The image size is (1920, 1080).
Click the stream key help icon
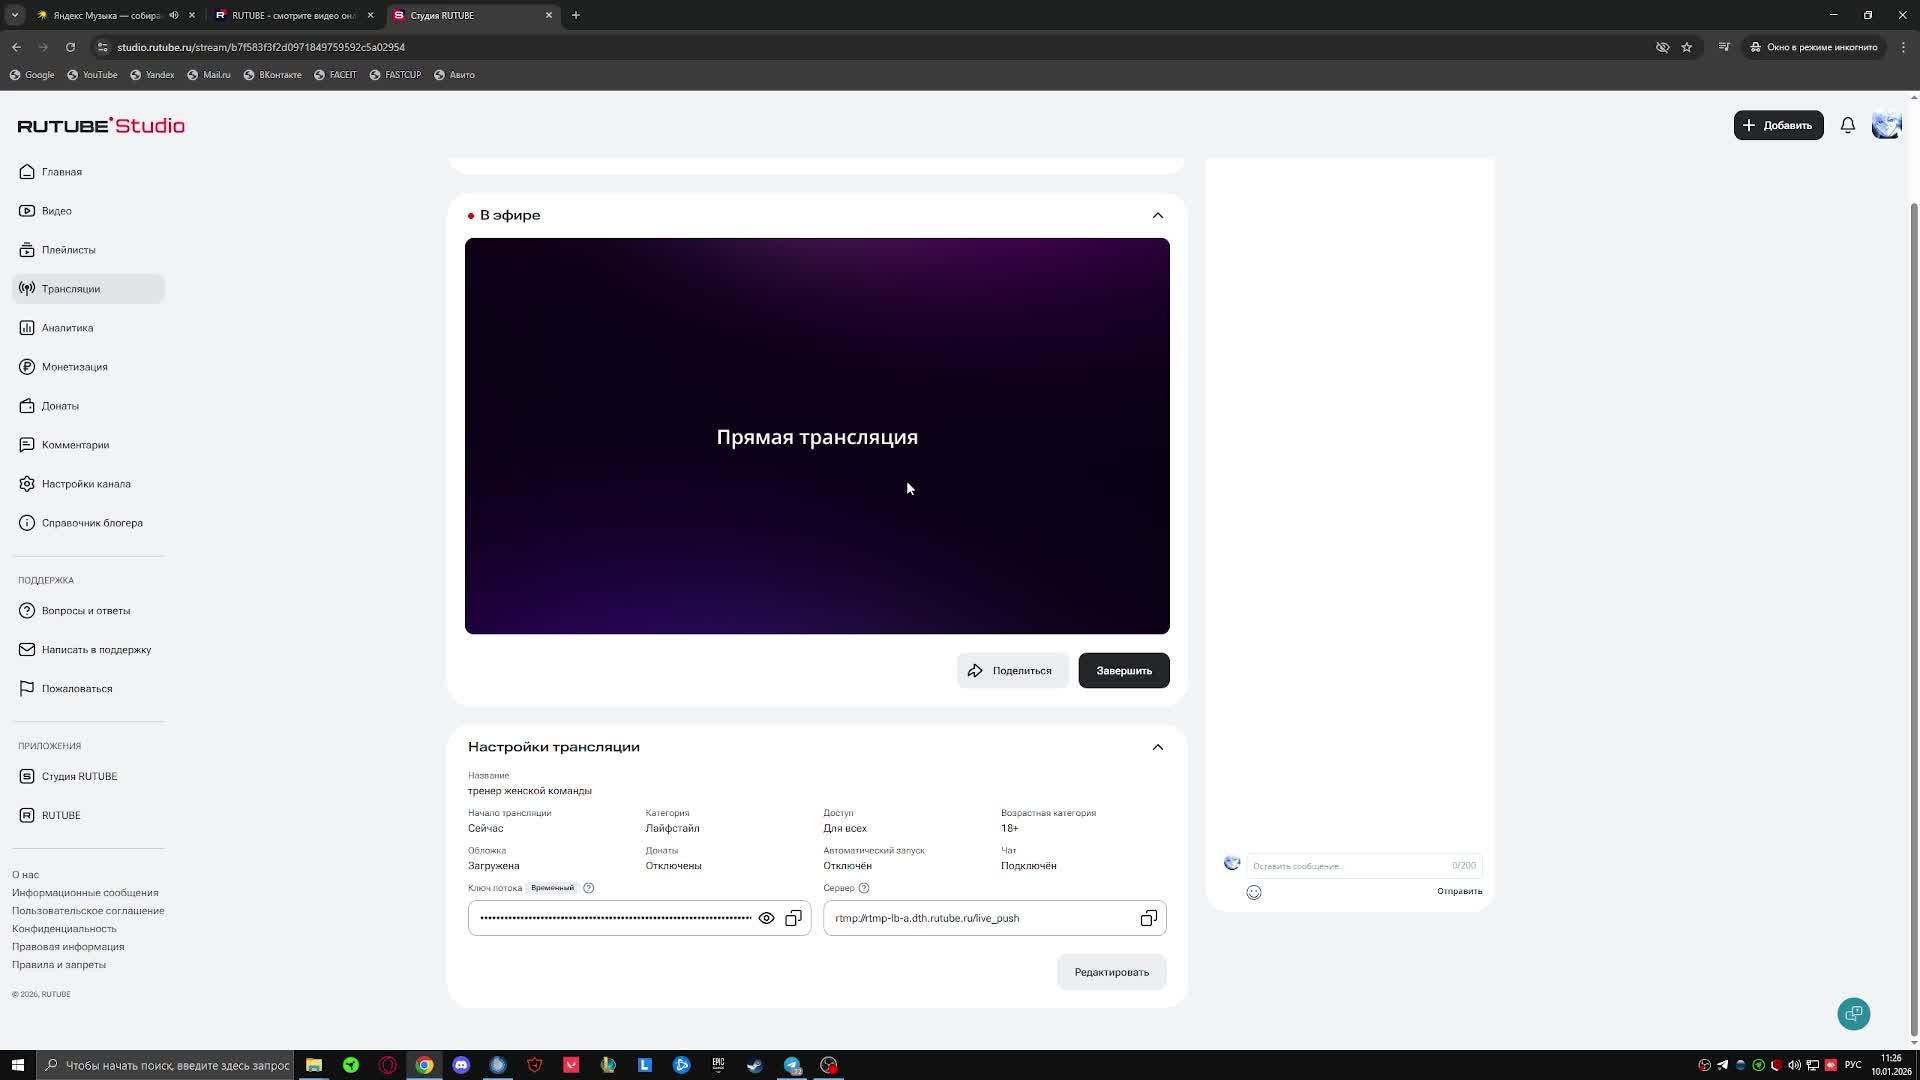tap(589, 888)
